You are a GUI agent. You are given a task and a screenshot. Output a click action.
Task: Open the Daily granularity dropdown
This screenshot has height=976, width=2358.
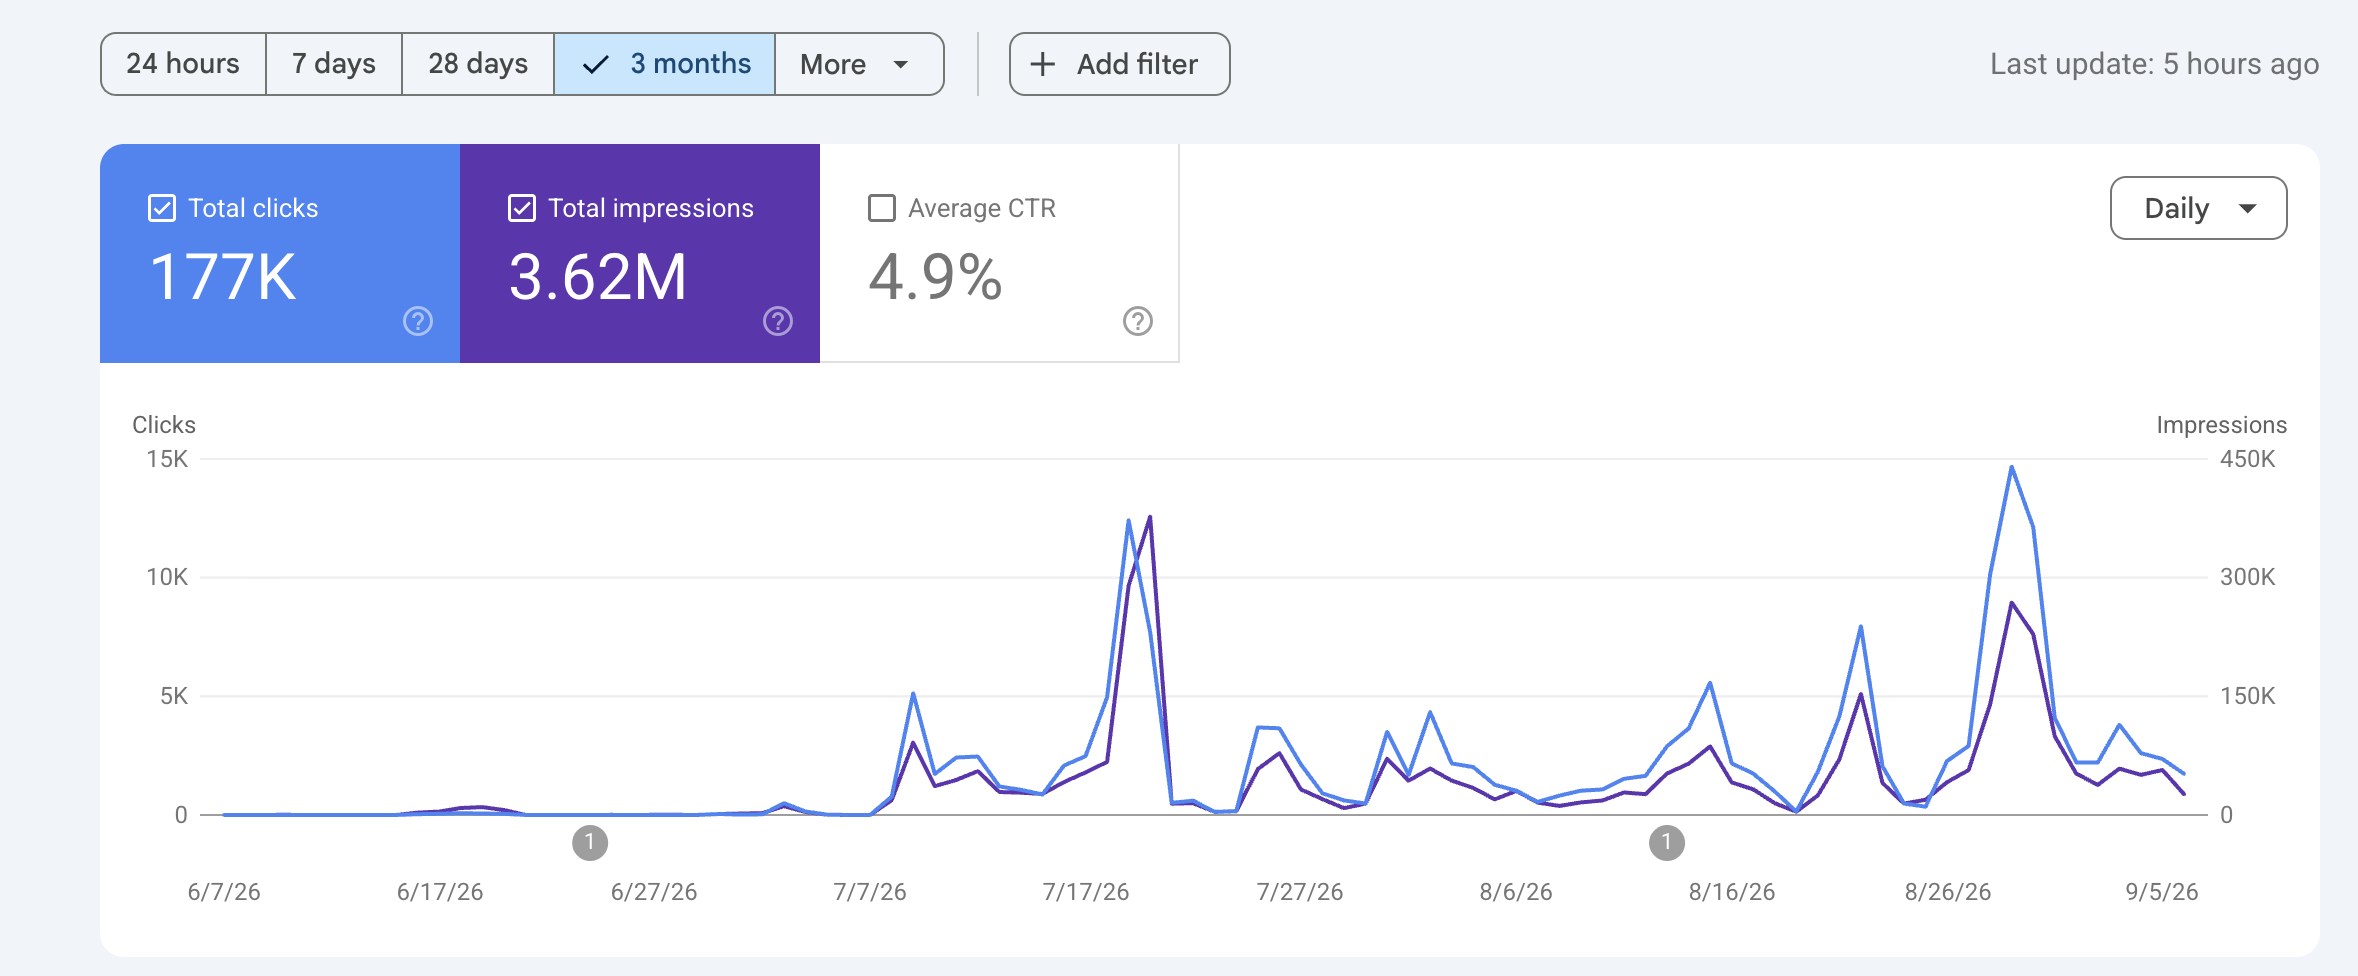click(x=2198, y=208)
